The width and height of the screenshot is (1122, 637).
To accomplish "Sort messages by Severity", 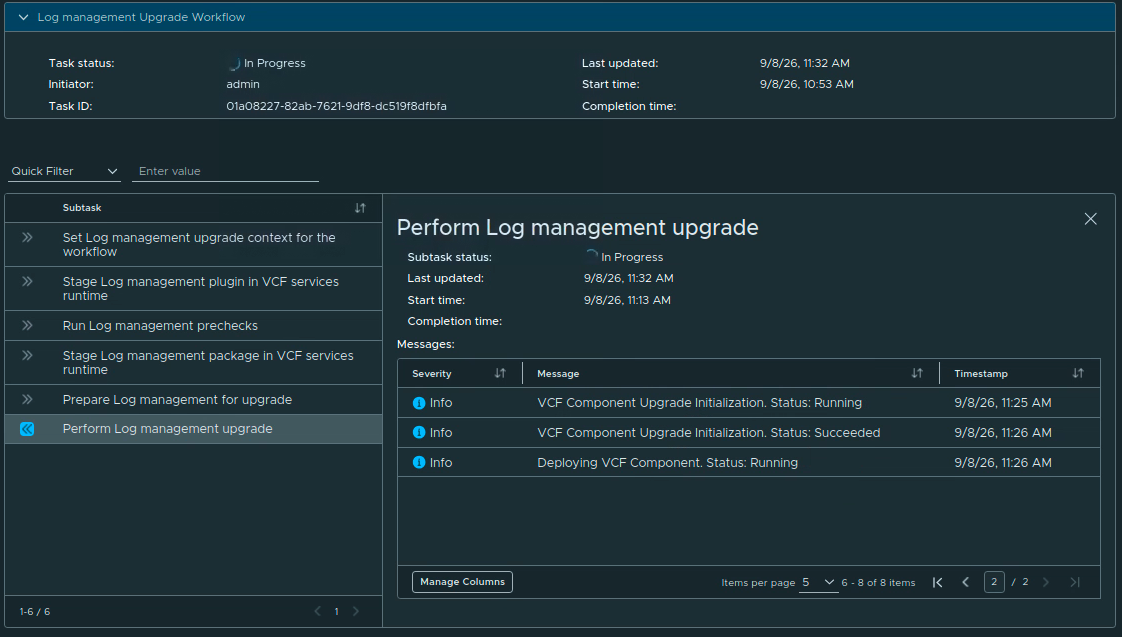I will point(500,373).
